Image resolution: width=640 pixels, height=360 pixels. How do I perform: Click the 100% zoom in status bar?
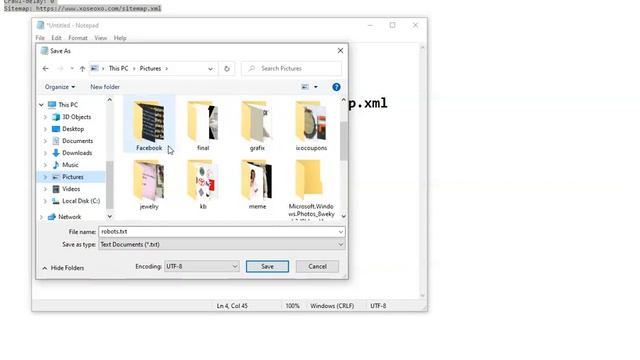coord(292,306)
